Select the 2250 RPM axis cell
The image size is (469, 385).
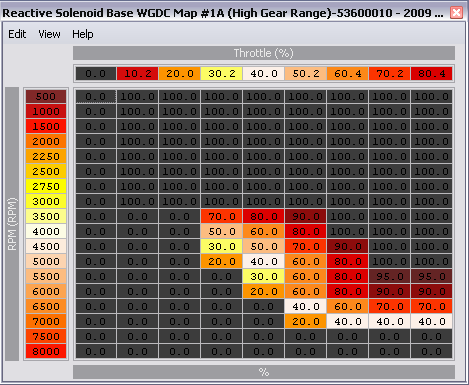46,156
